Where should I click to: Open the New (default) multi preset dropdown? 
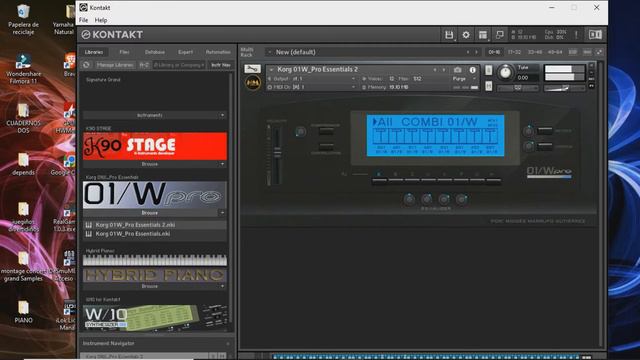269,52
